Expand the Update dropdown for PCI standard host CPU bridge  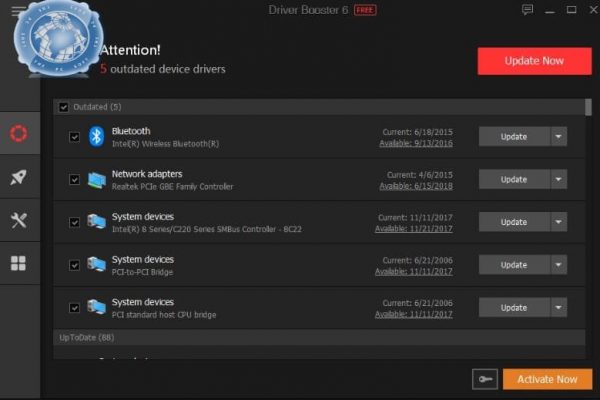(559, 307)
